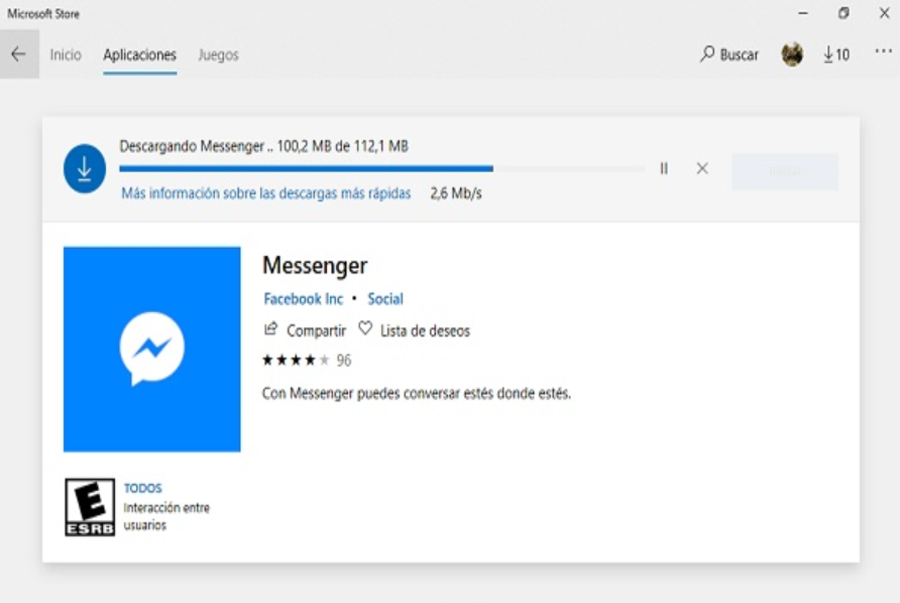
Task: Open the Social category link
Action: pos(385,299)
